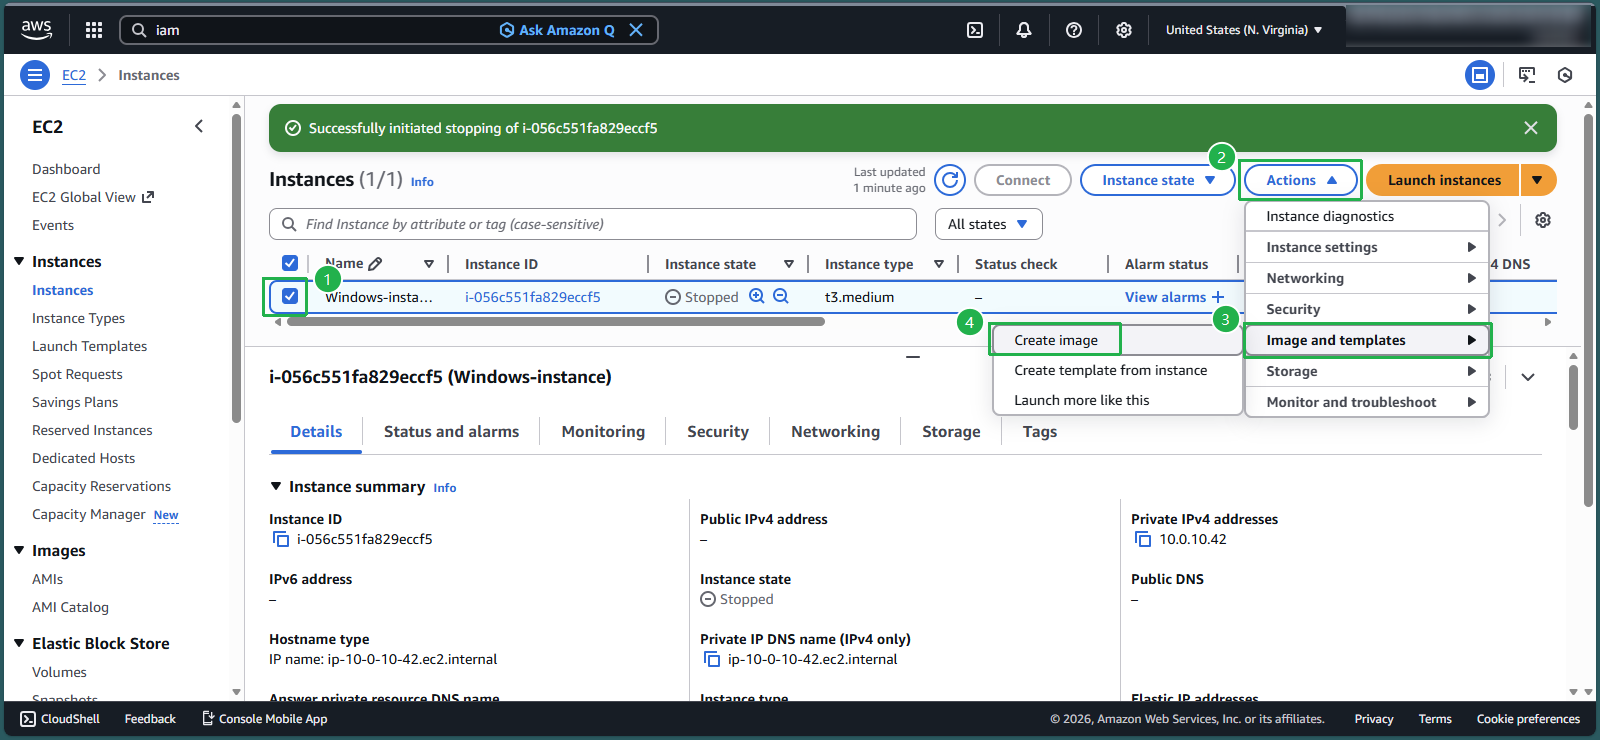The height and width of the screenshot is (740, 1600).
Task: Open the instance ID i-056c551fa829eccf5 link
Action: [x=532, y=297]
